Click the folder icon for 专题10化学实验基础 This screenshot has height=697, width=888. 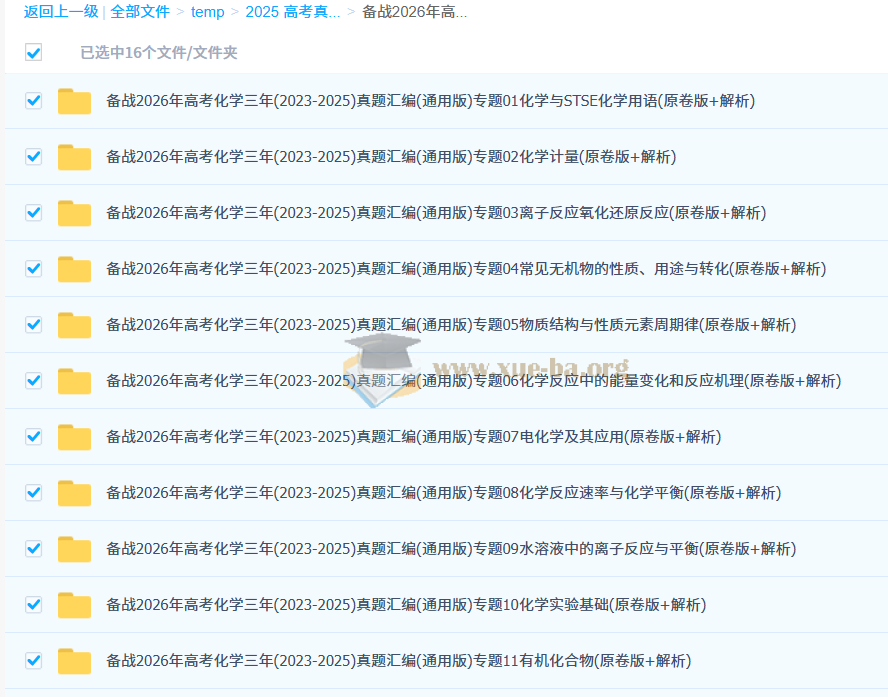pos(74,605)
